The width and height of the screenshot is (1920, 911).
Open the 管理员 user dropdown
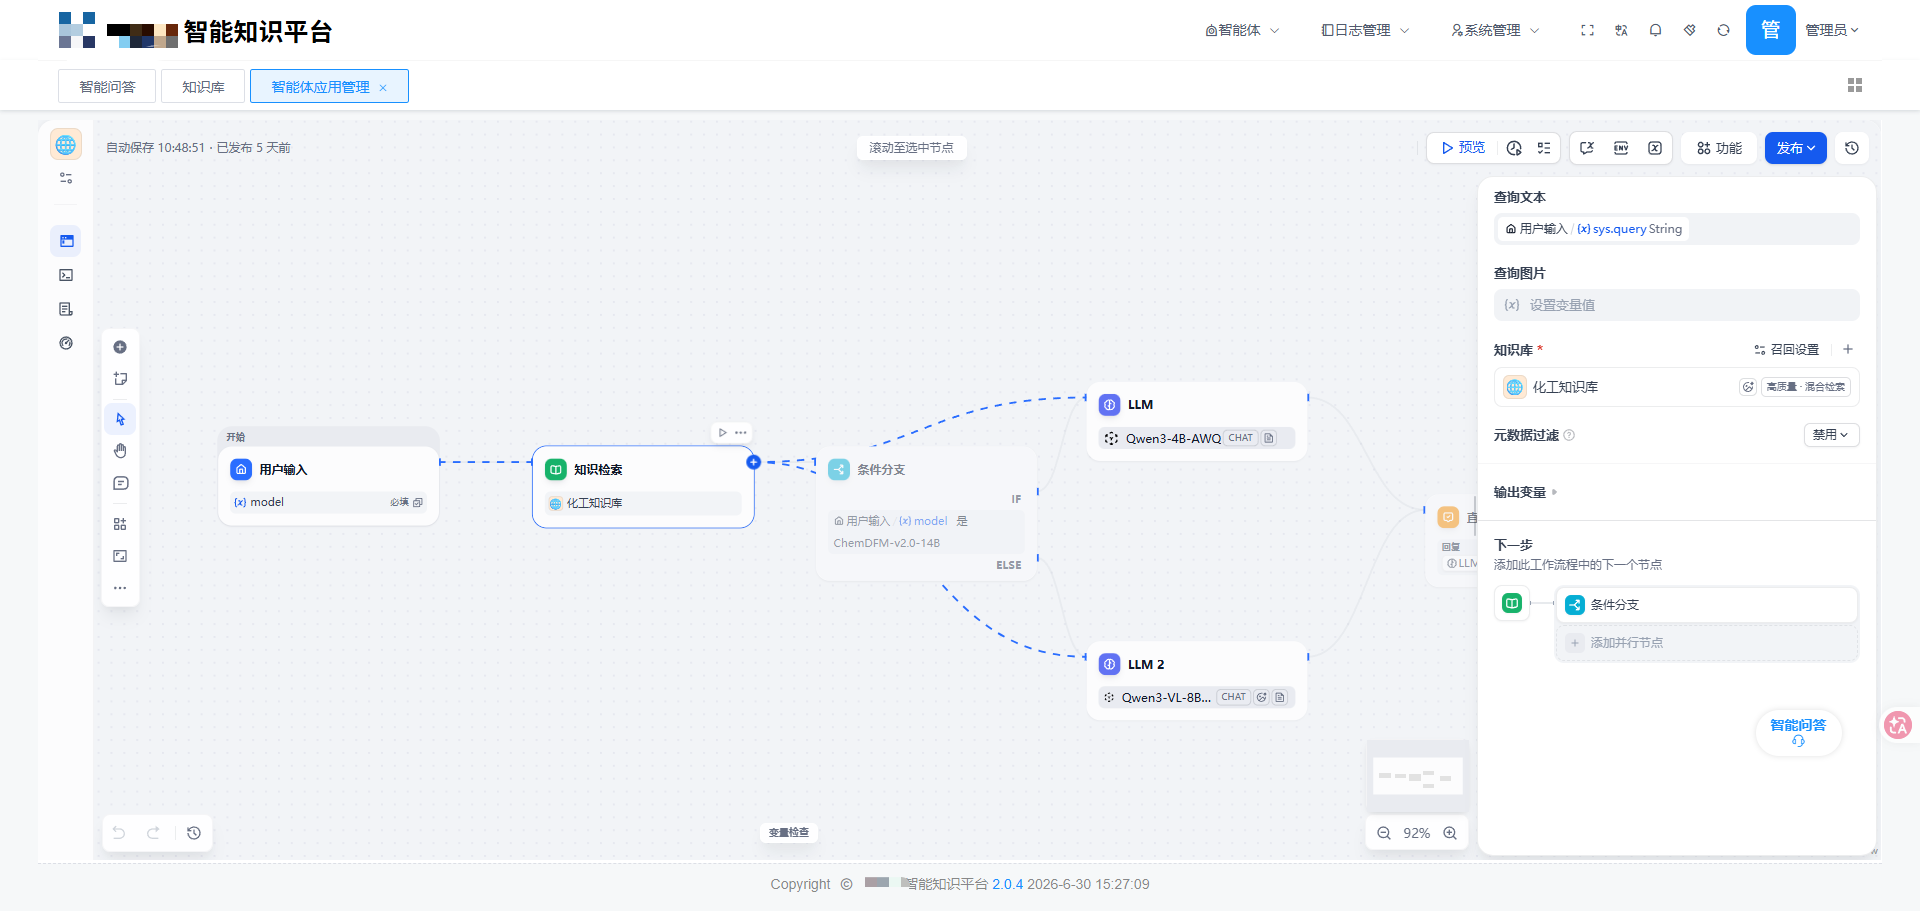[x=1832, y=30]
